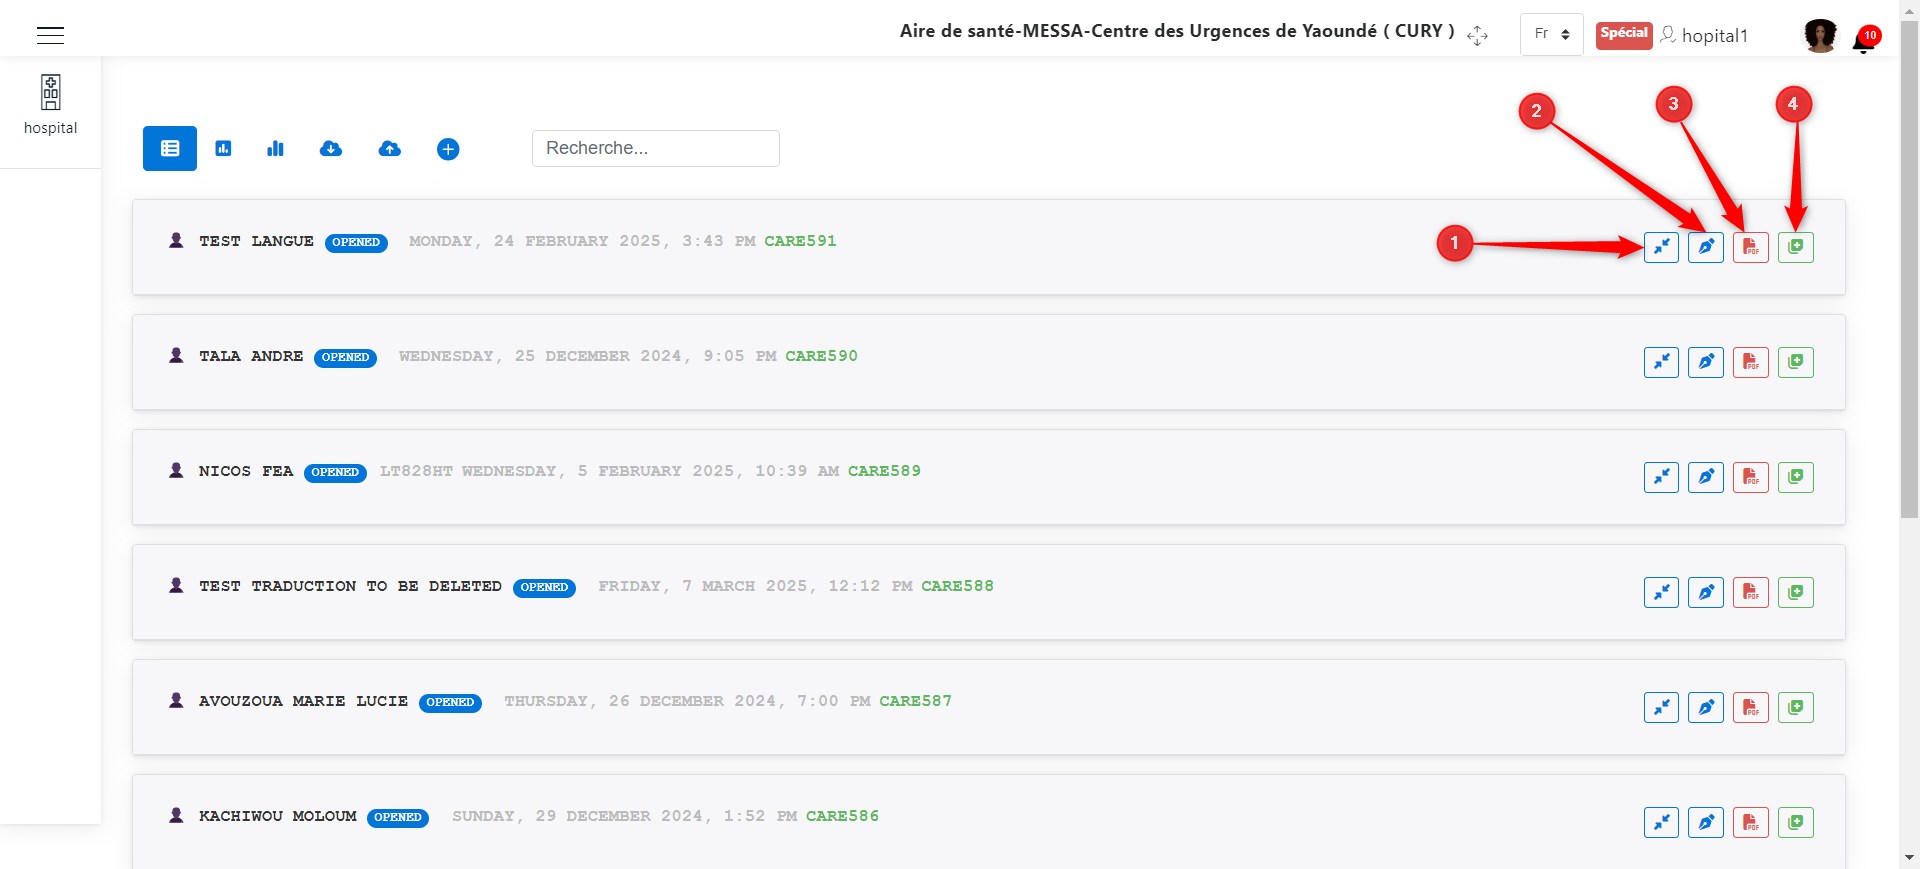Open the hamburger menu
This screenshot has width=1920, height=869.
tap(50, 35)
